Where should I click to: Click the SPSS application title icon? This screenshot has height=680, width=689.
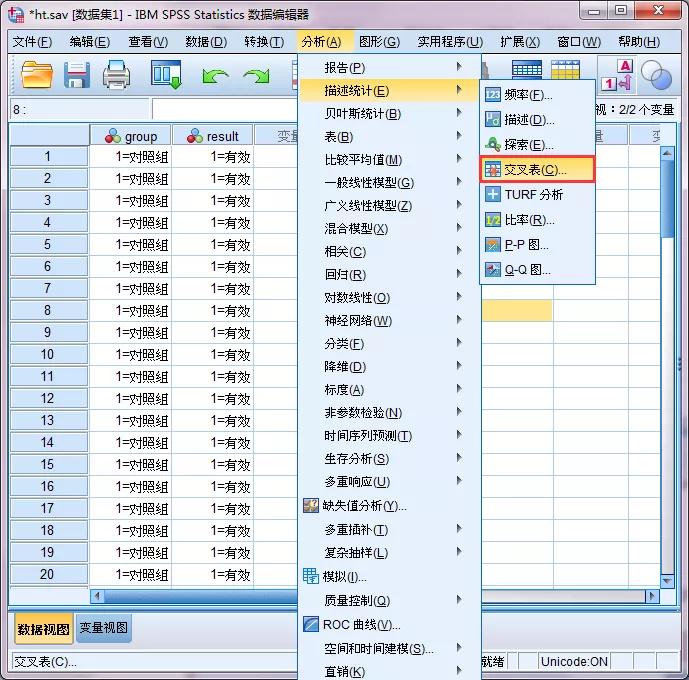point(16,15)
